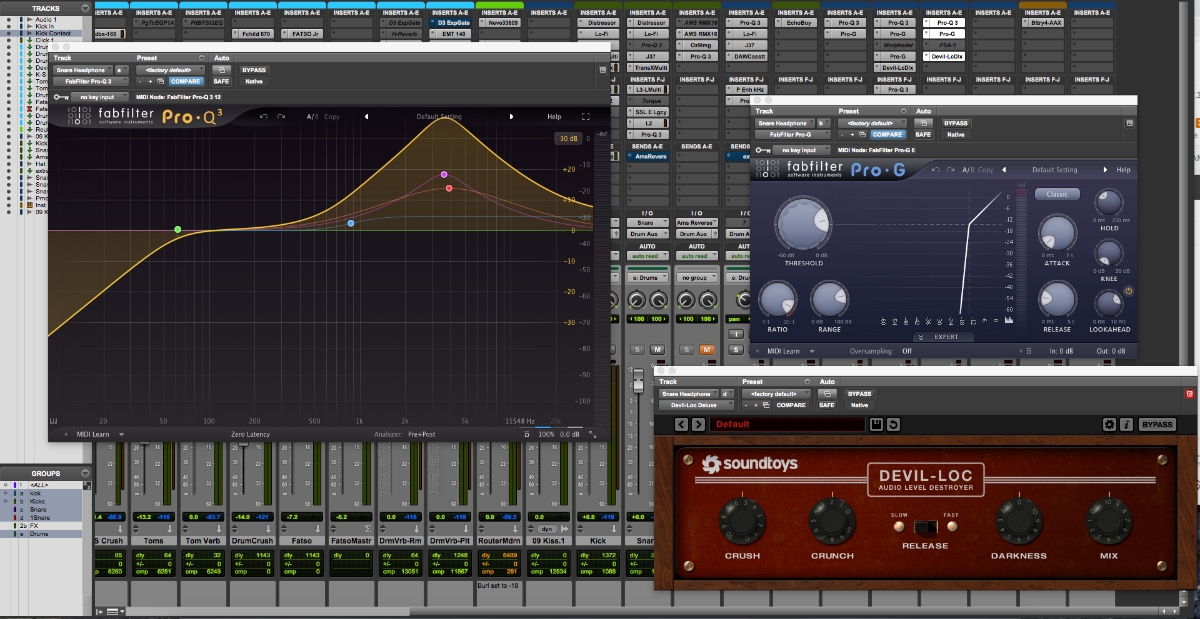The image size is (1200, 619).
Task: Click Native button in Pro-G header
Action: pyautogui.click(x=956, y=134)
